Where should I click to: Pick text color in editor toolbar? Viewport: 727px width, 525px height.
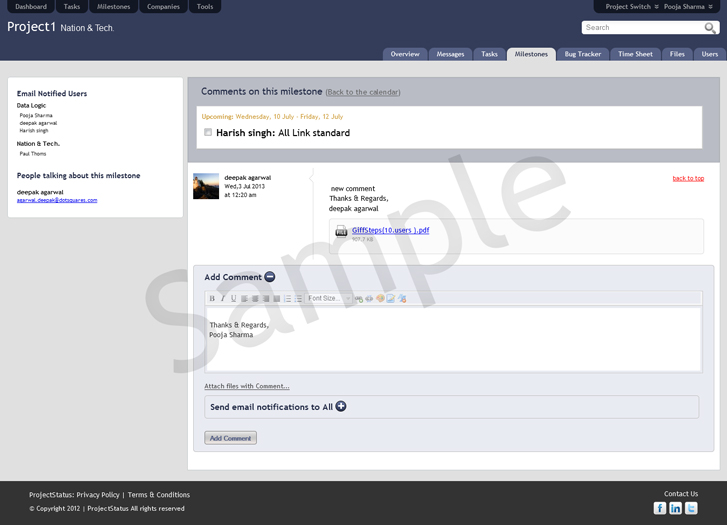[380, 299]
